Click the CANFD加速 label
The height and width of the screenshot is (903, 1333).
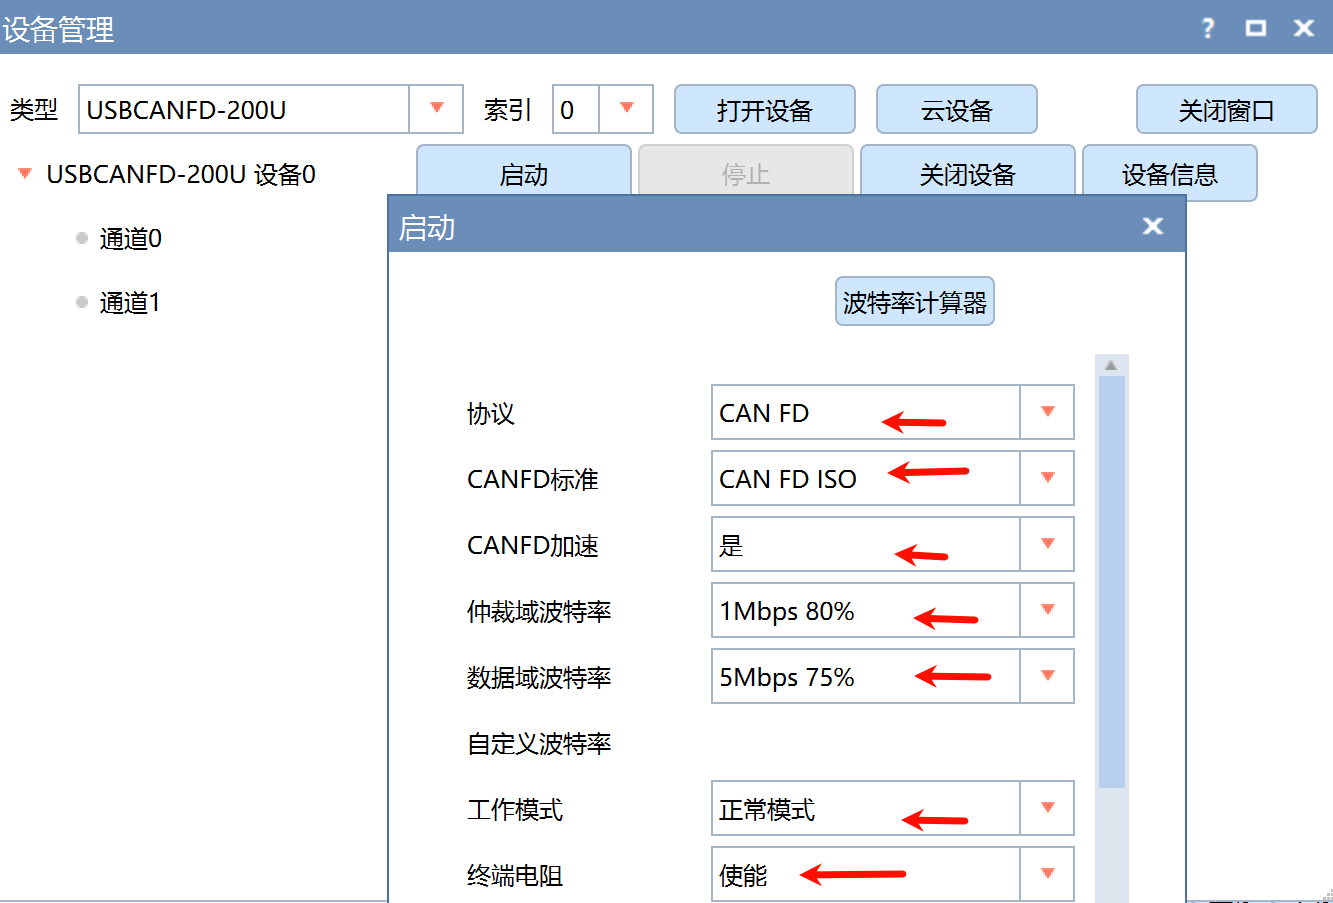533,545
